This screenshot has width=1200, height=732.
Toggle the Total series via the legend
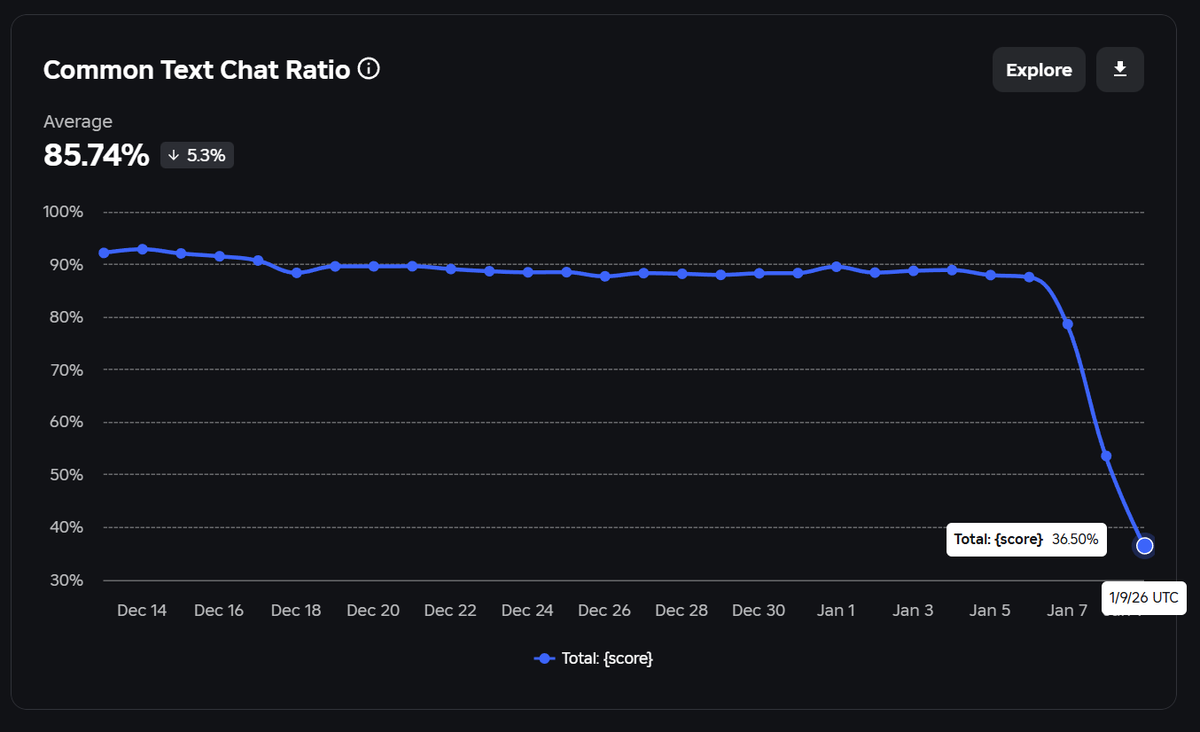click(x=593, y=658)
